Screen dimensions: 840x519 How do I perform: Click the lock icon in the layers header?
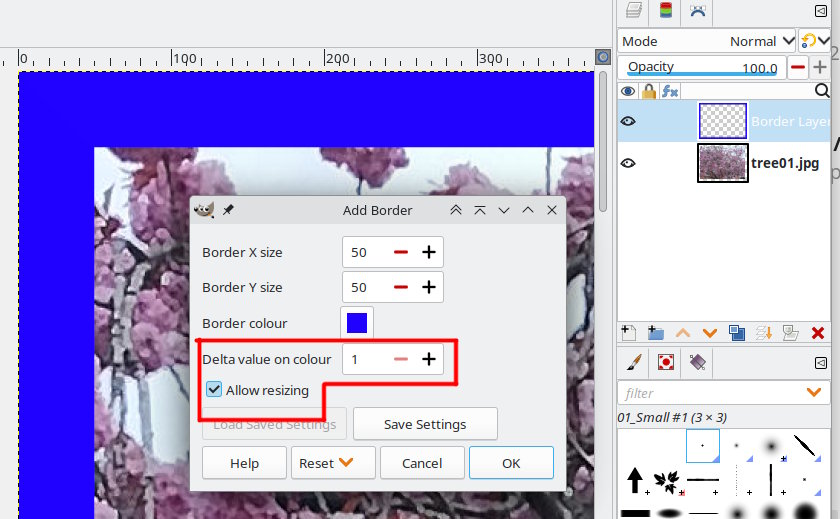tap(649, 92)
